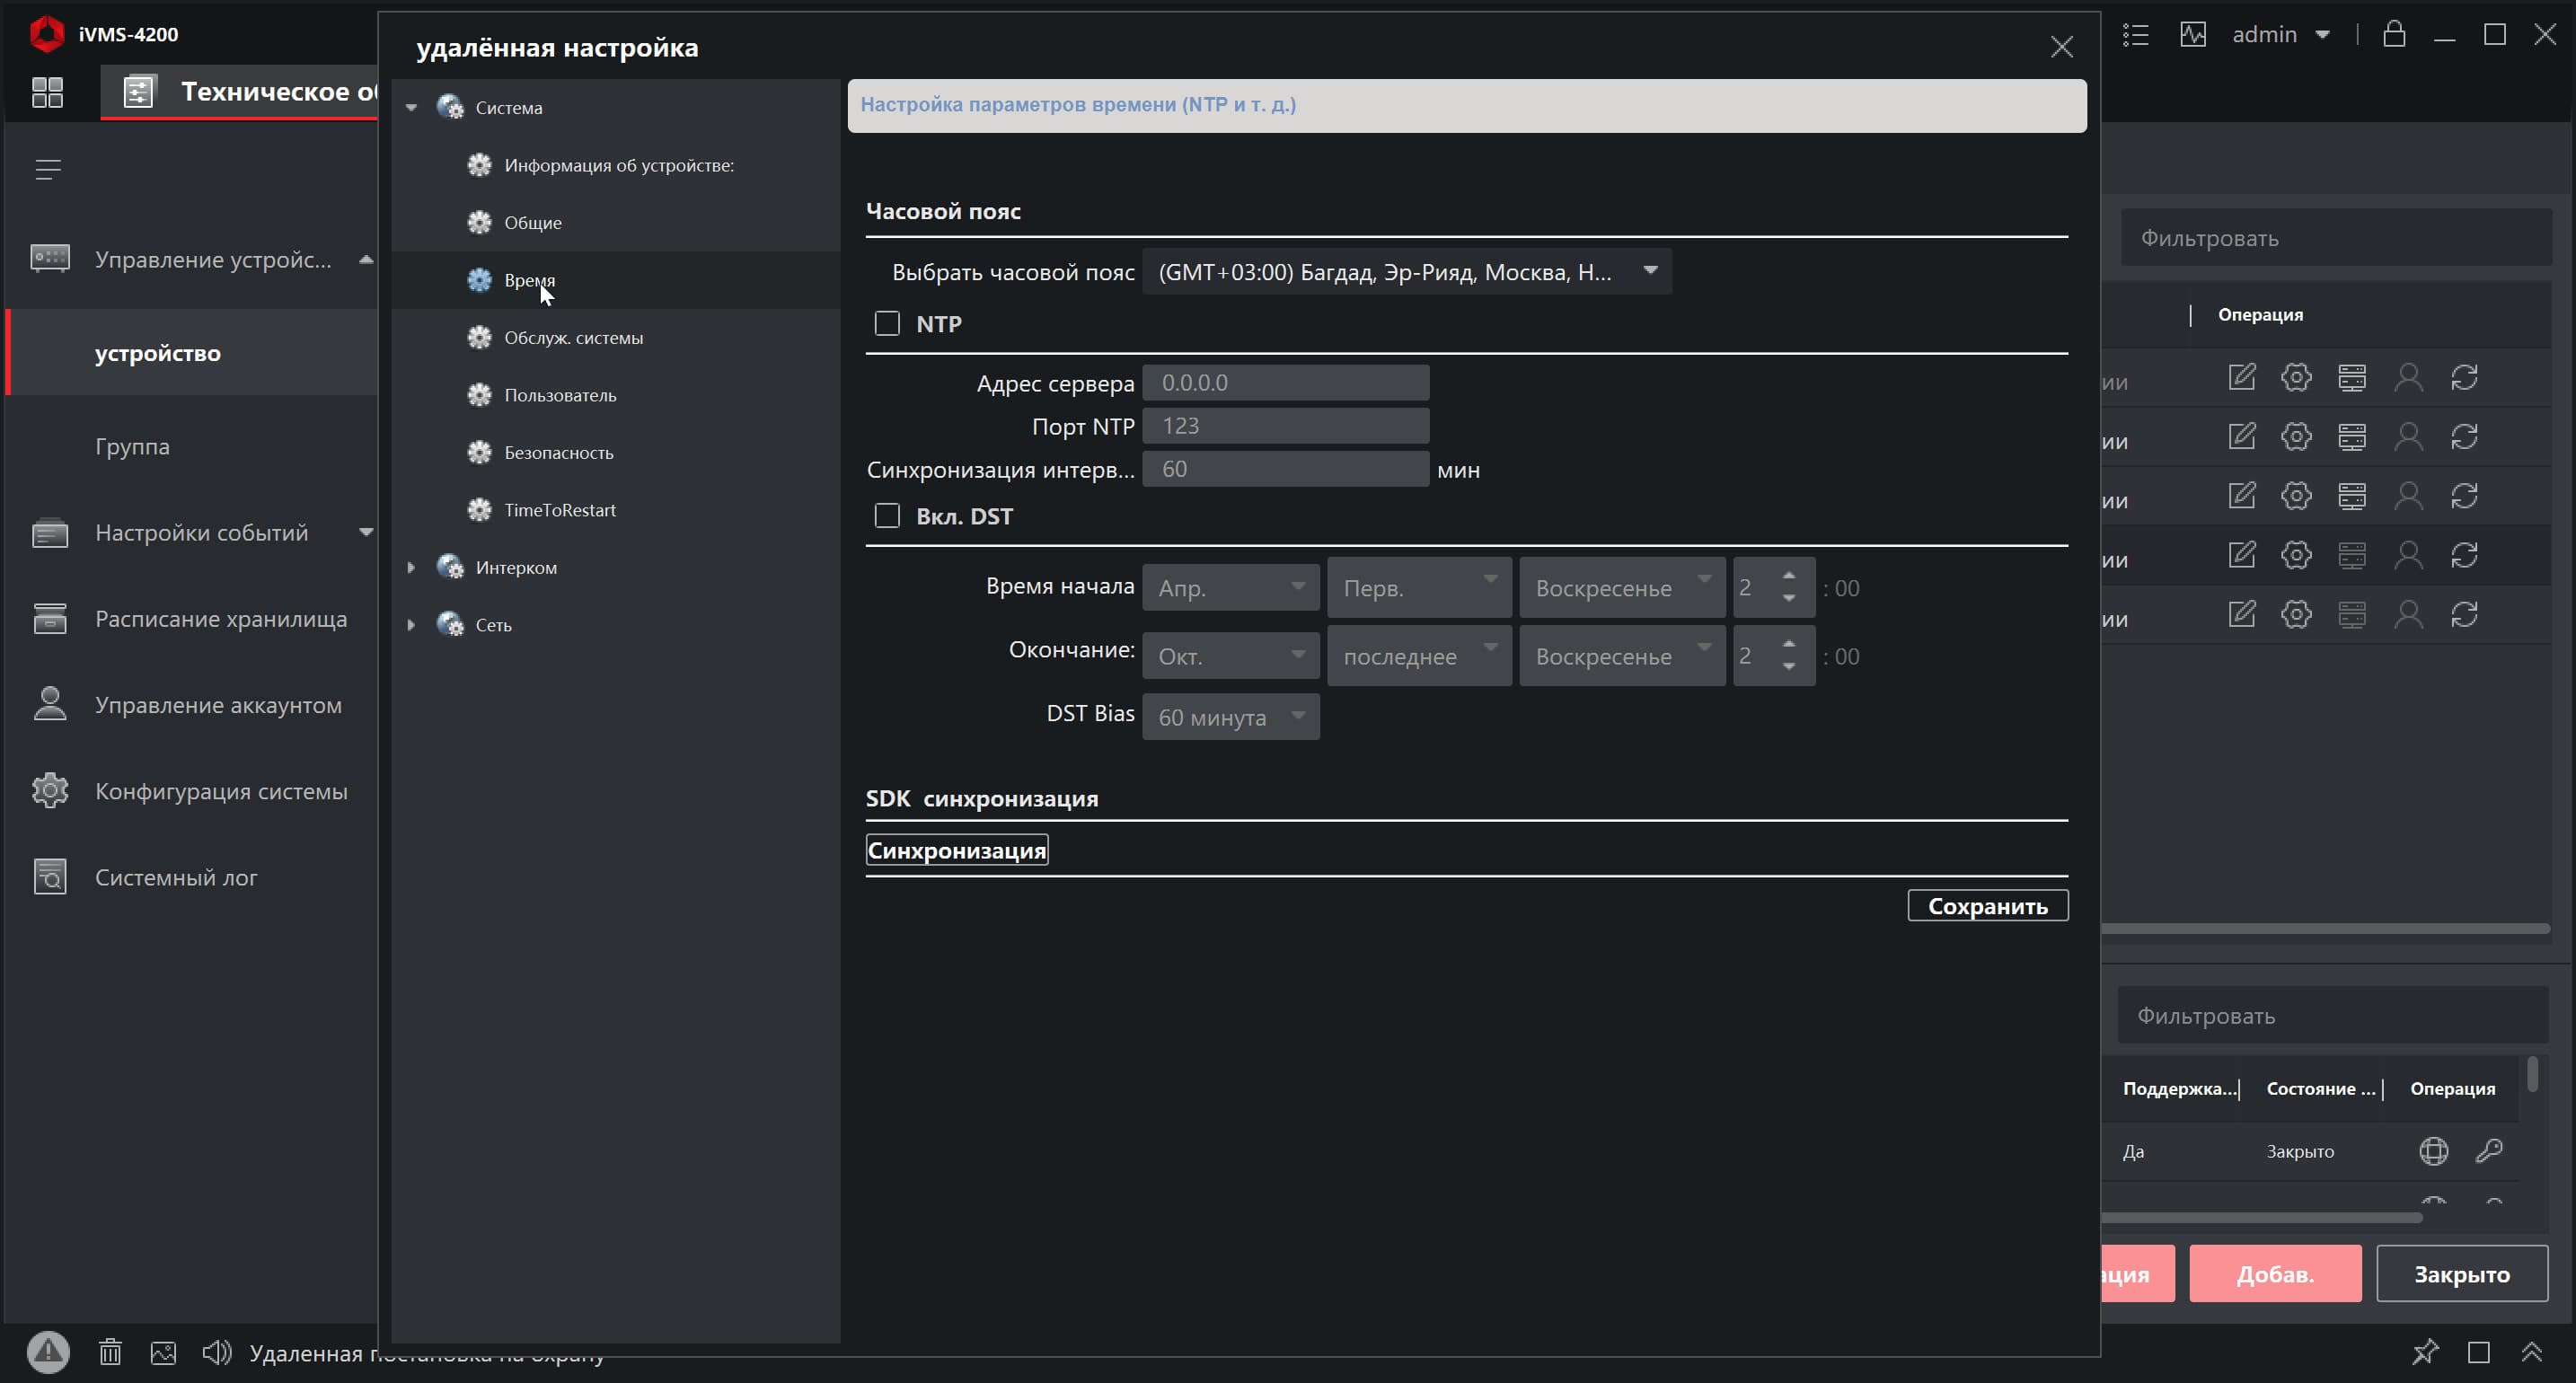Click the globe icon in Операция column

pos(2433,1150)
